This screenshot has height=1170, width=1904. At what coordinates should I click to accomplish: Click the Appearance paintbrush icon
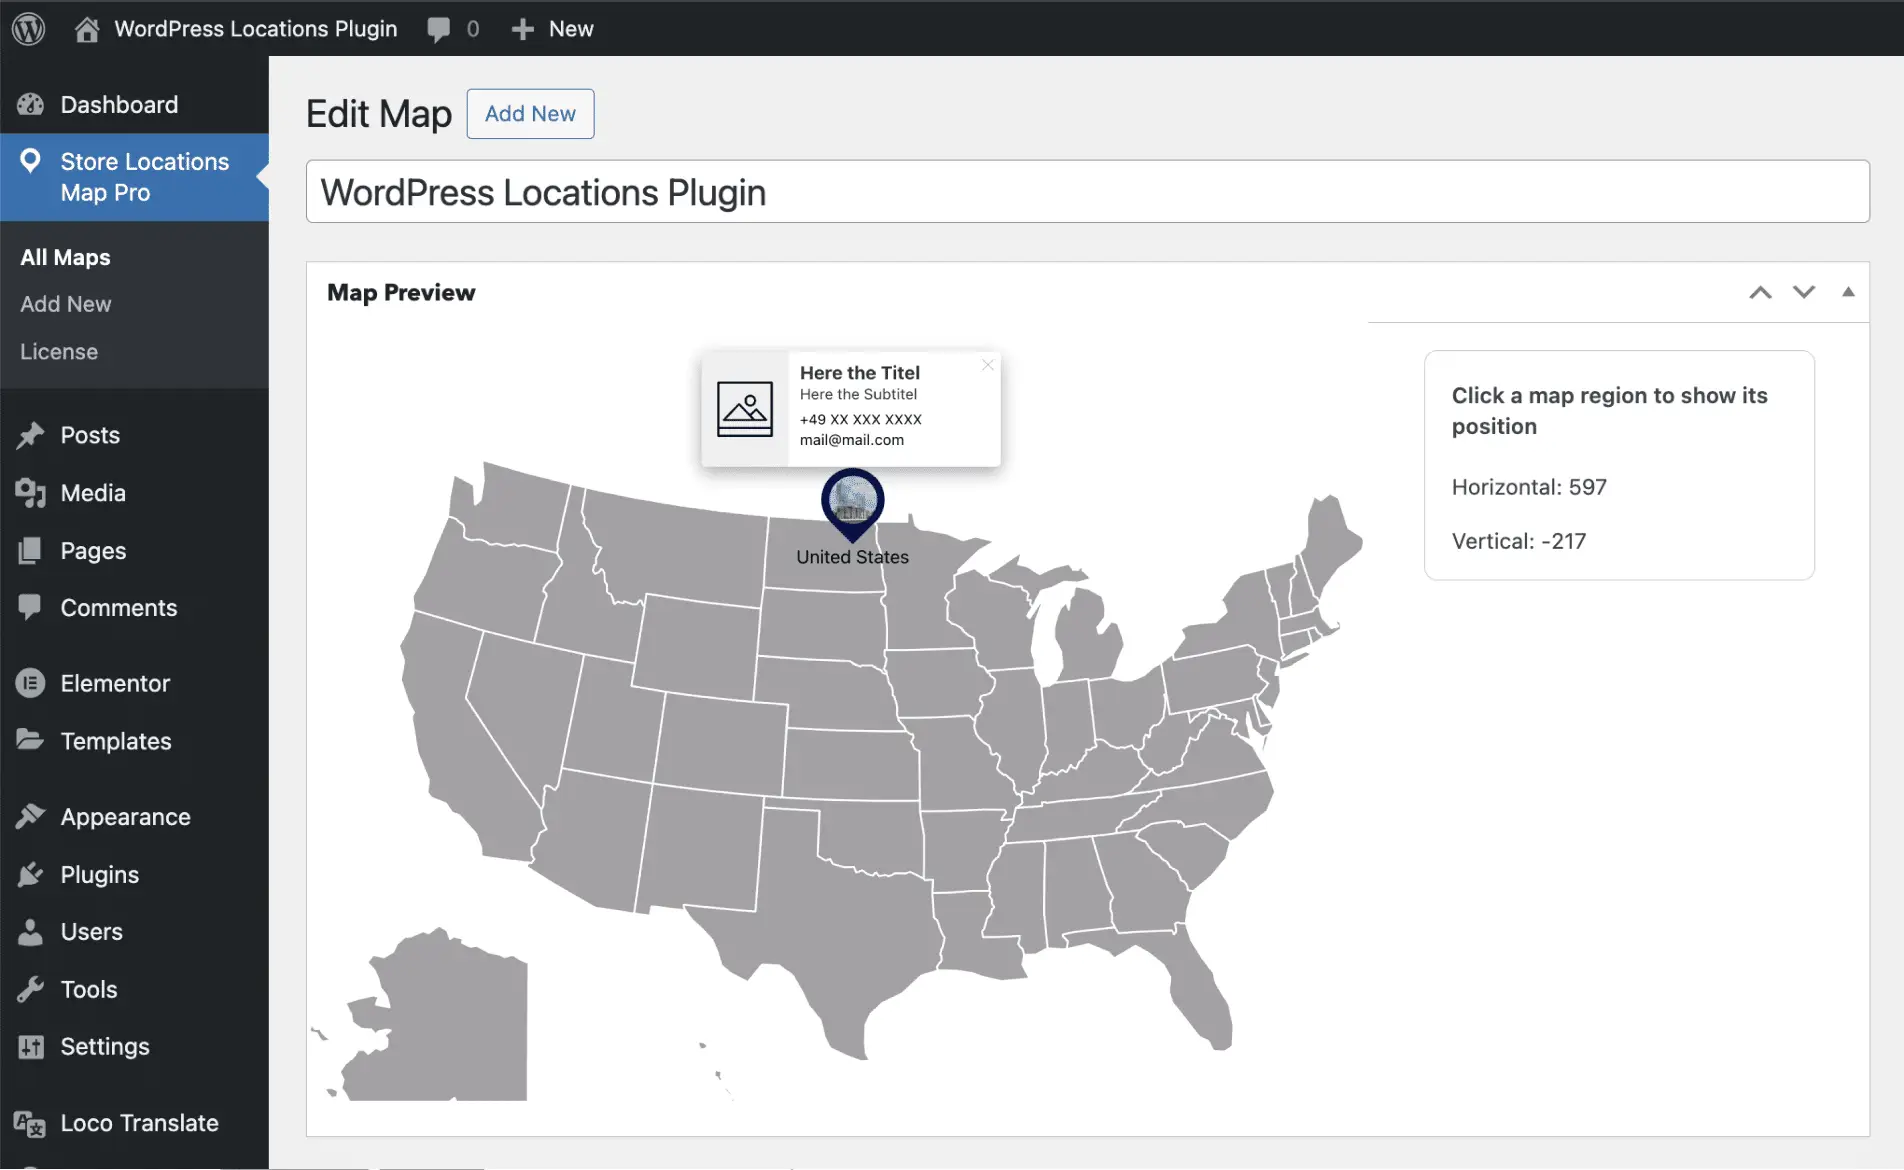[x=31, y=816]
